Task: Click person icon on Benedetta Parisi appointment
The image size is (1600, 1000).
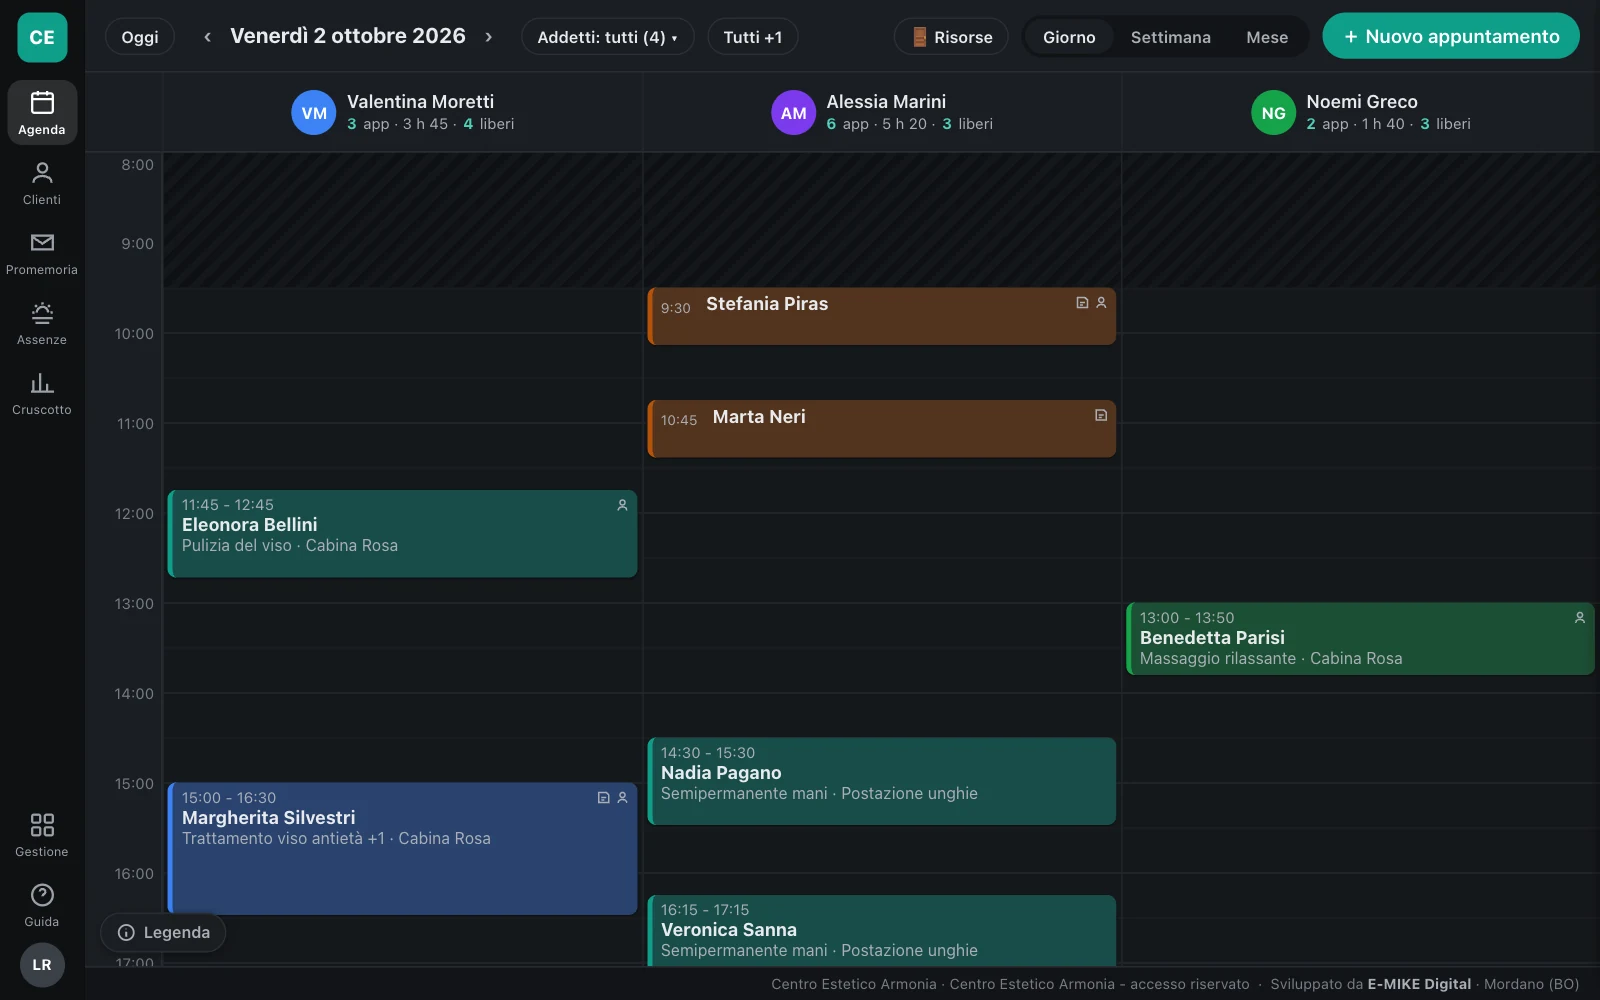Action: 1580,618
